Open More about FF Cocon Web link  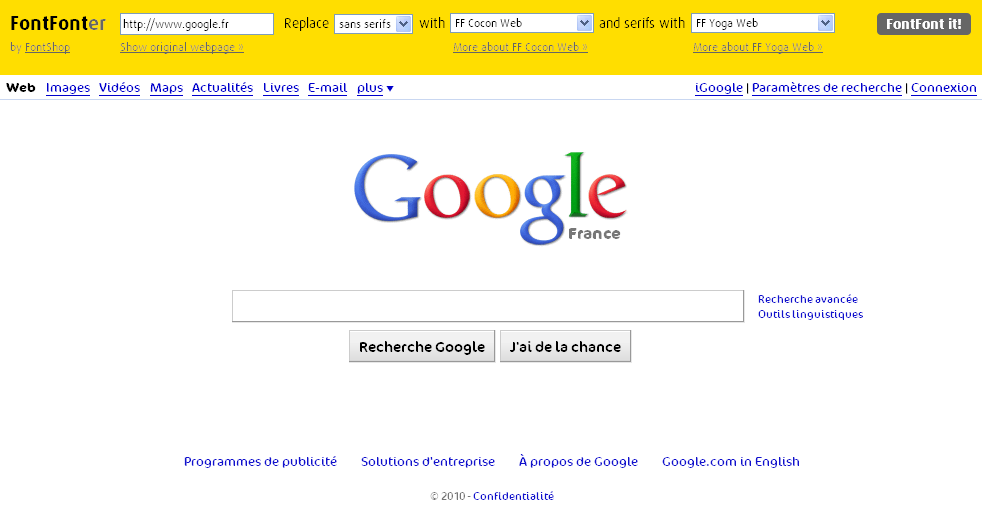click(x=520, y=47)
